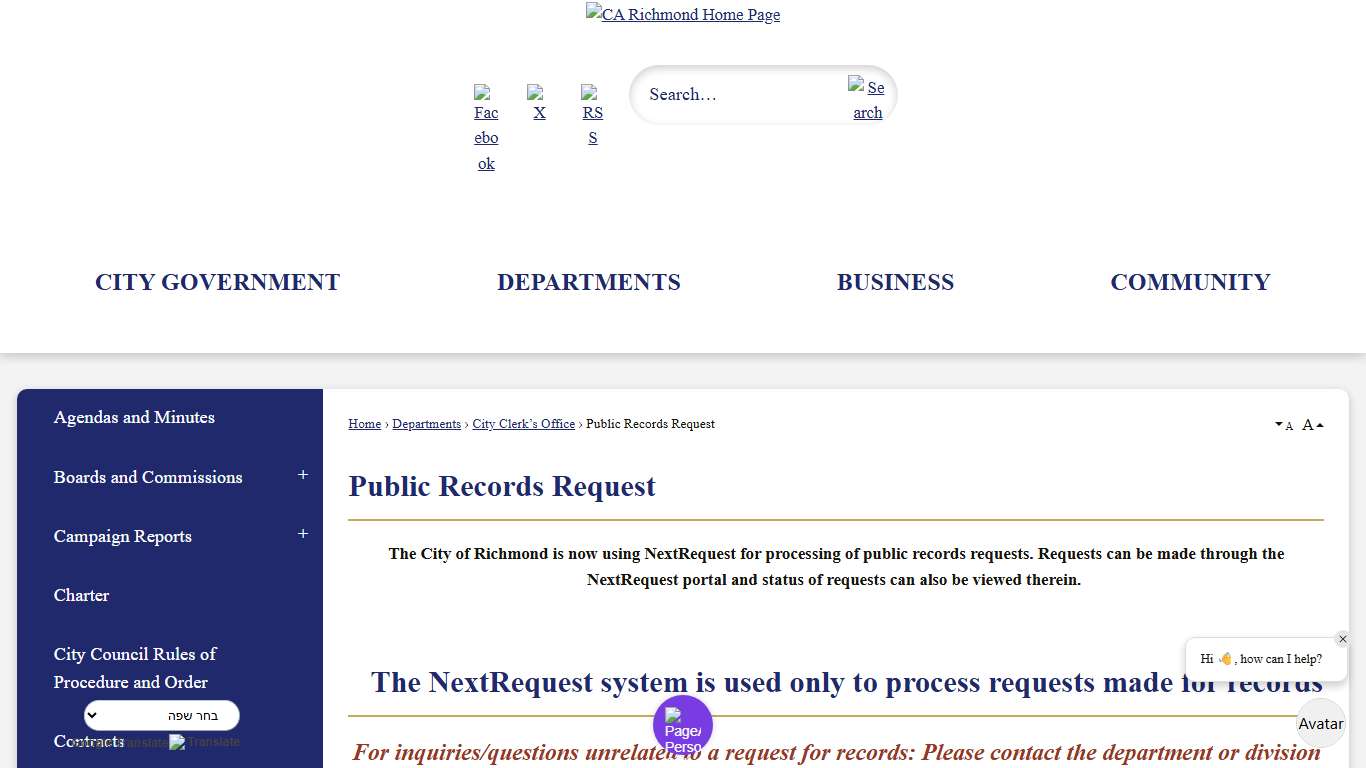Follow the City Clerk's Office breadcrumb link
The height and width of the screenshot is (768, 1366).
click(x=523, y=423)
